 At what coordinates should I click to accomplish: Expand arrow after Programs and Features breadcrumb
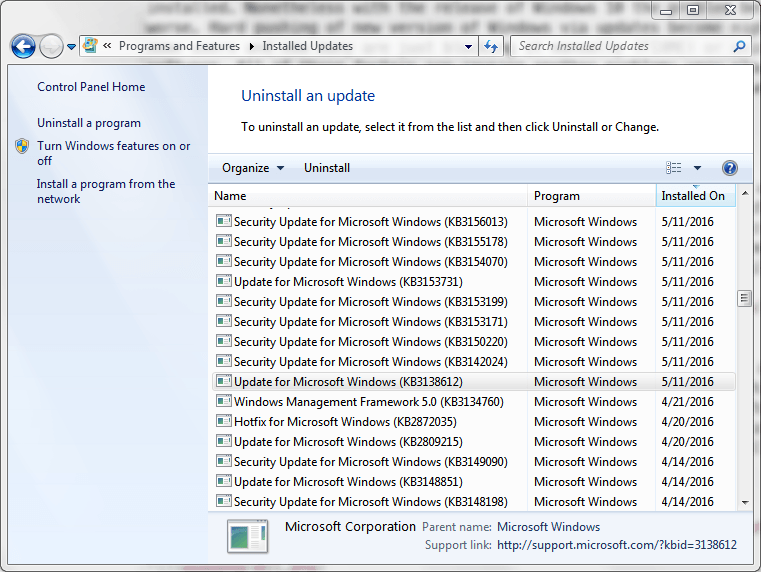pos(251,46)
